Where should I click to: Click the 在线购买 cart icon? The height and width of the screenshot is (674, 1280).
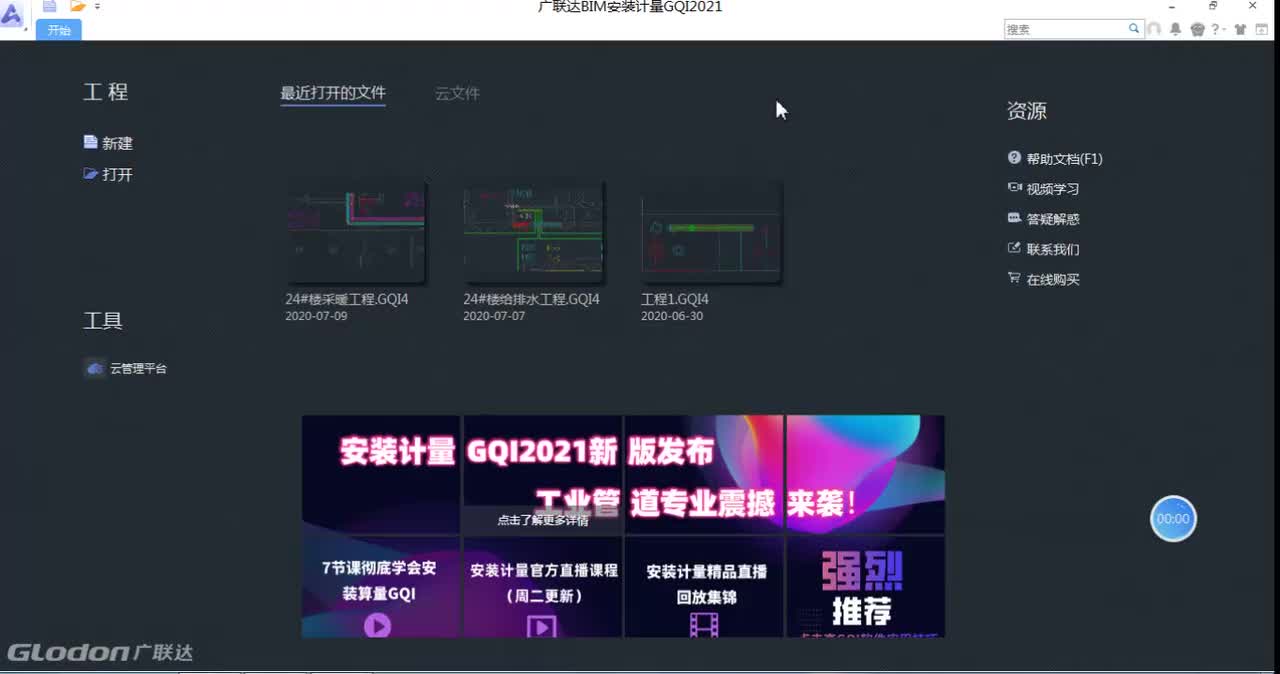1014,278
